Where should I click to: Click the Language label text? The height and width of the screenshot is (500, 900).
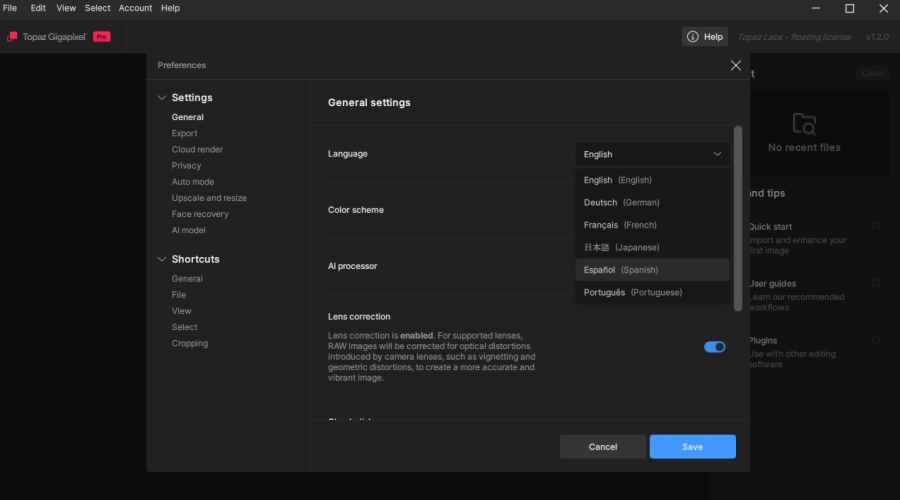coord(348,154)
